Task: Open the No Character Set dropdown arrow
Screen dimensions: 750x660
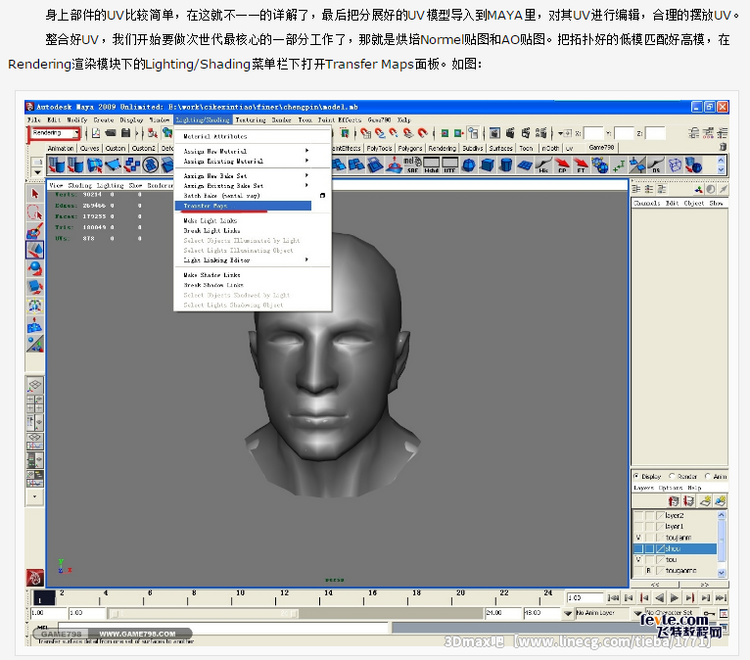Action: click(x=638, y=613)
